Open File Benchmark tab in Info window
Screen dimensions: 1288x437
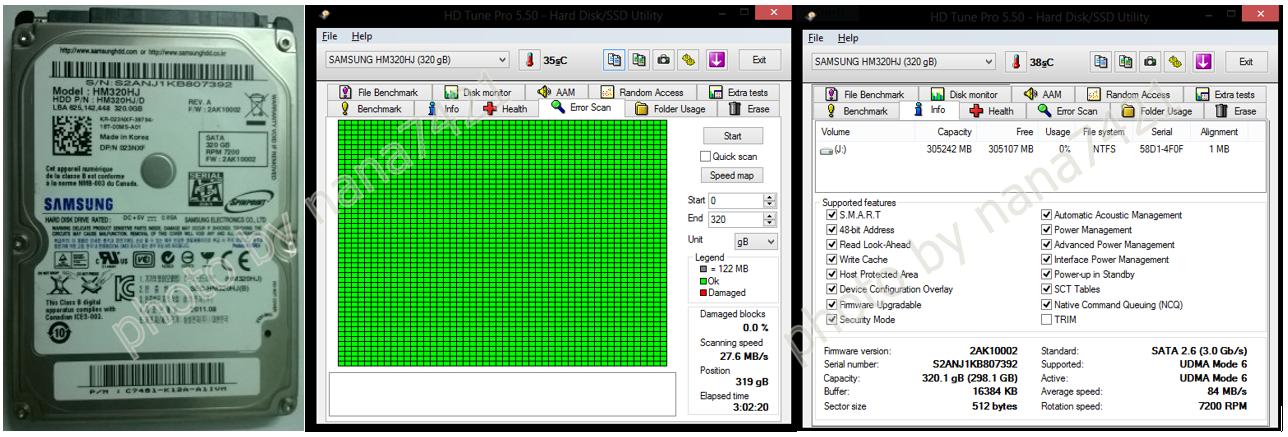(x=865, y=94)
